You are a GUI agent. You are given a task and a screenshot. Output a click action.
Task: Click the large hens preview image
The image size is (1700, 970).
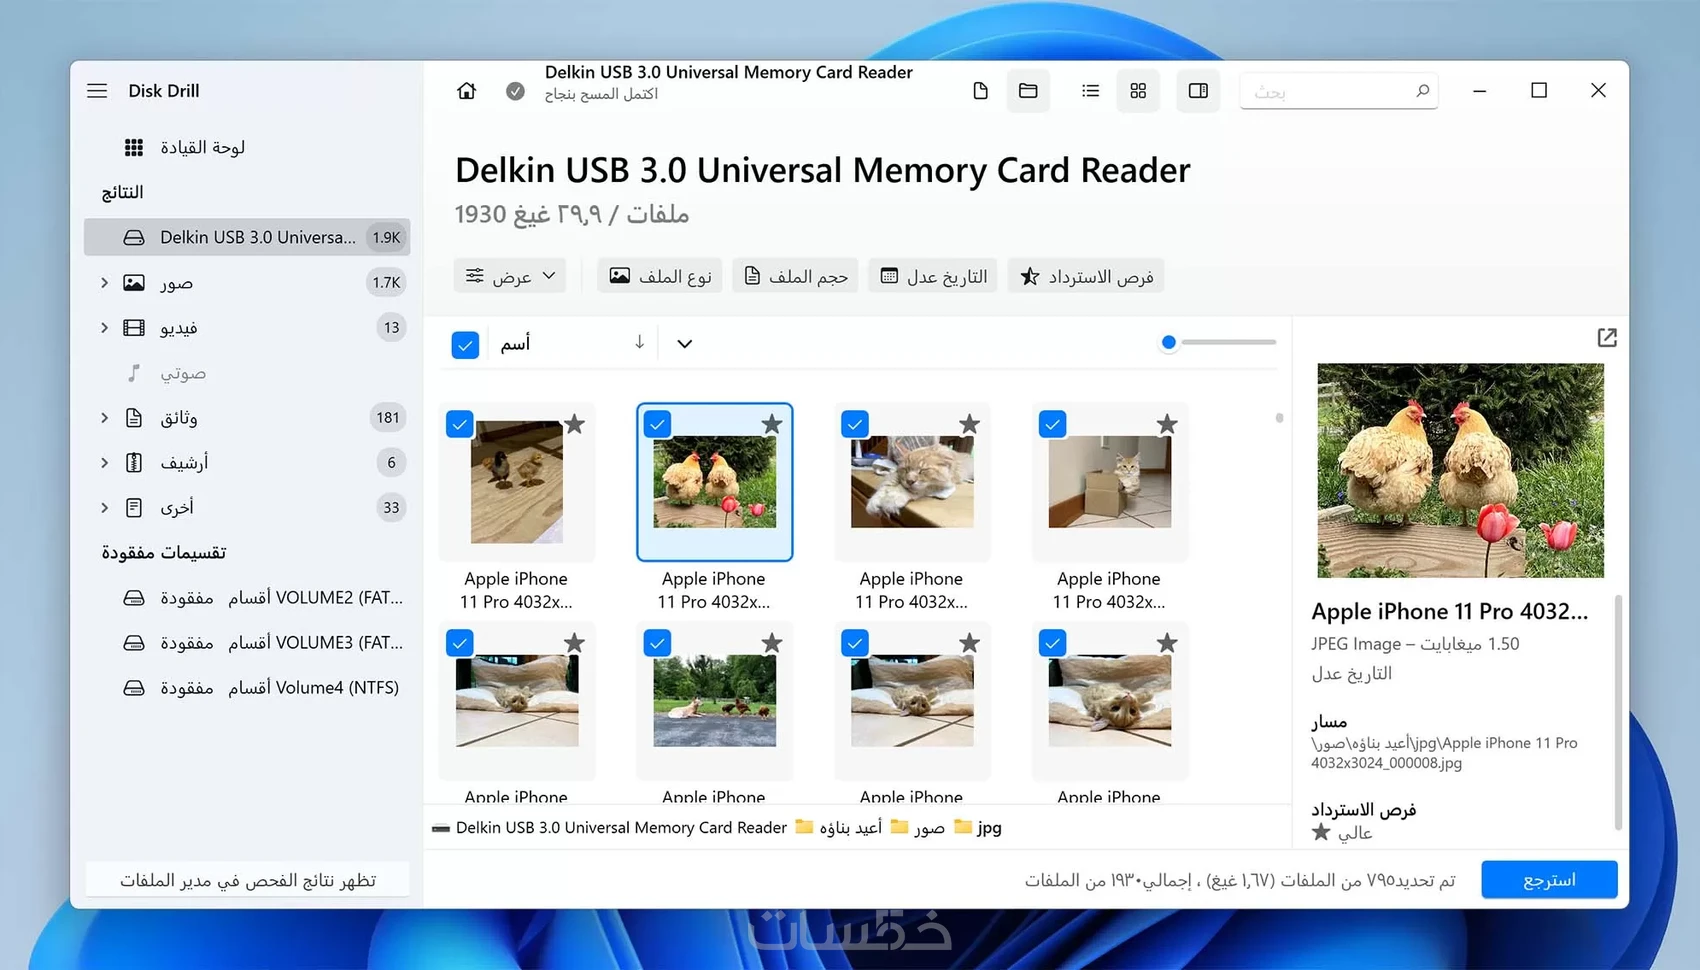pyautogui.click(x=1460, y=470)
